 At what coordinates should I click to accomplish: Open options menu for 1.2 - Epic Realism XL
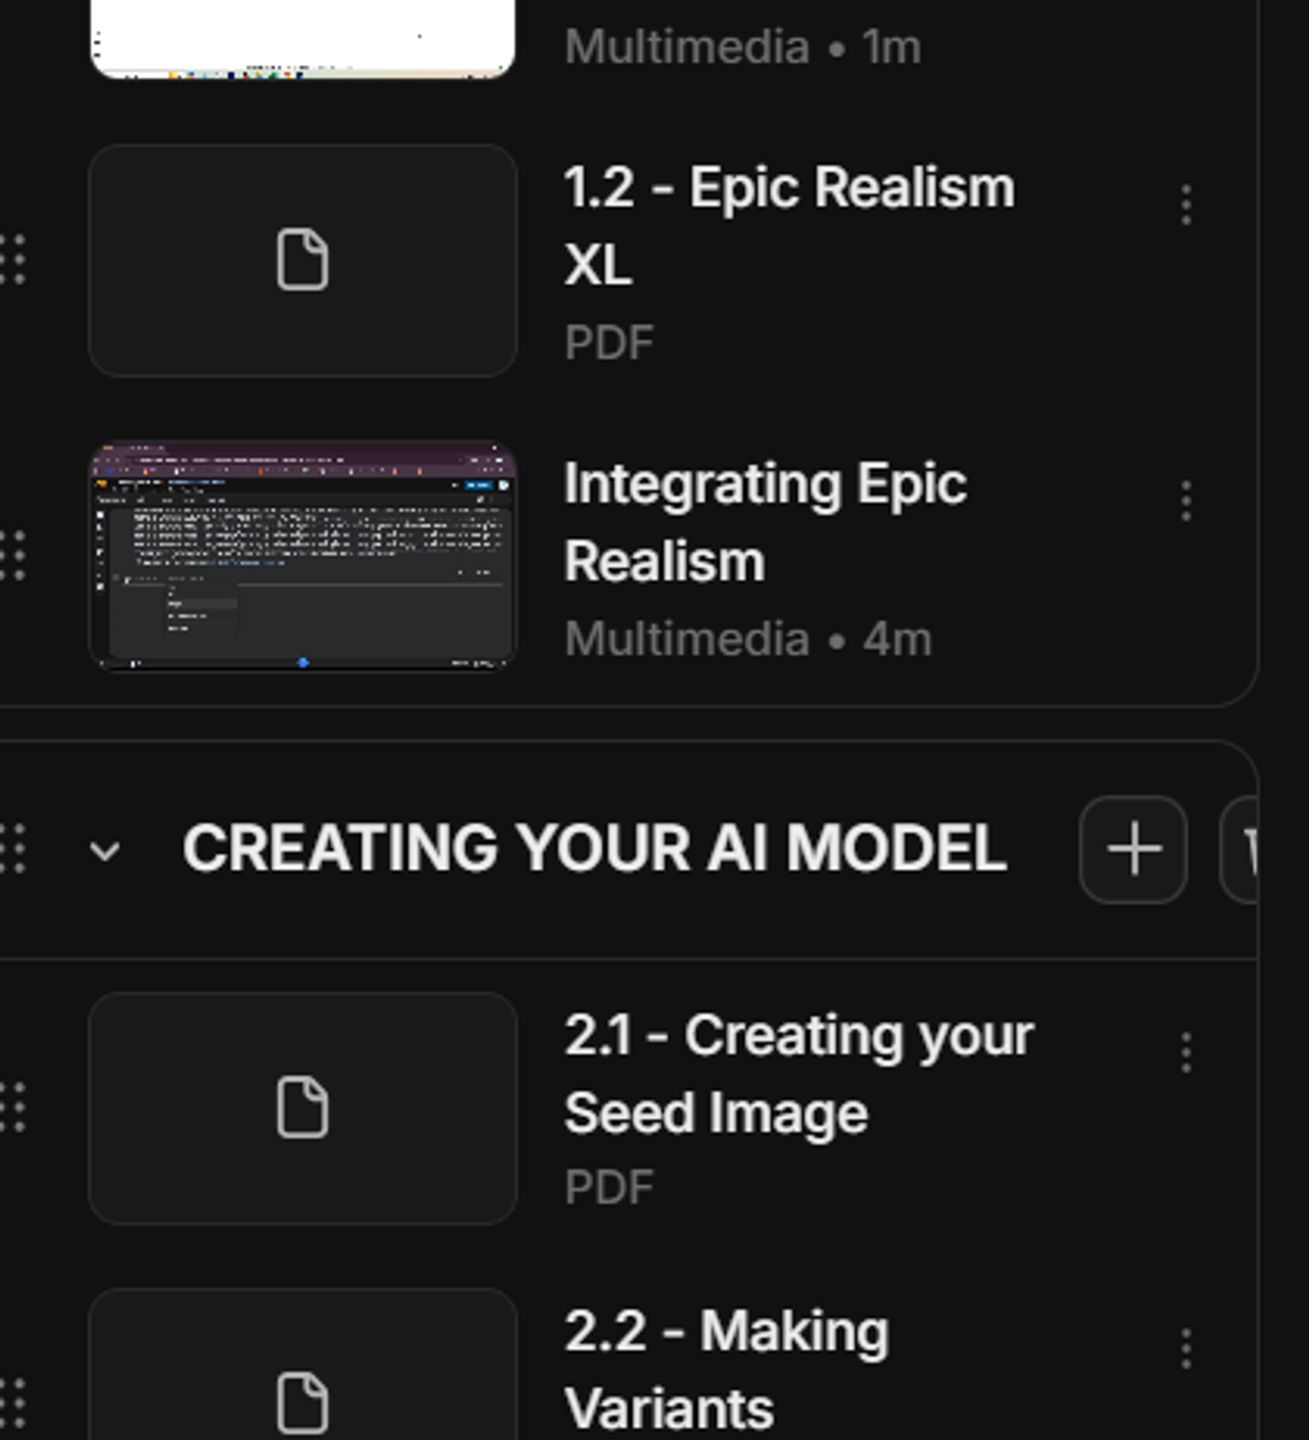point(1186,205)
